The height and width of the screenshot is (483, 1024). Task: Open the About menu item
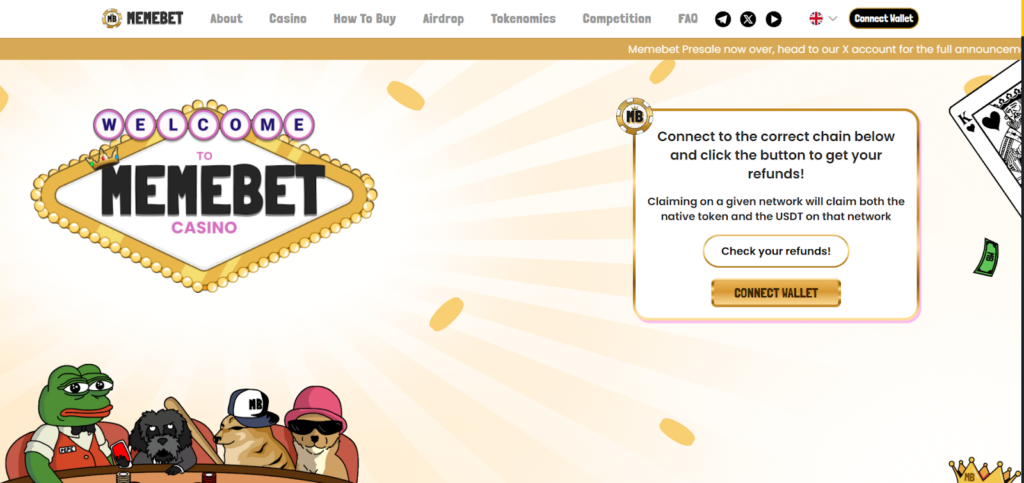(x=226, y=19)
